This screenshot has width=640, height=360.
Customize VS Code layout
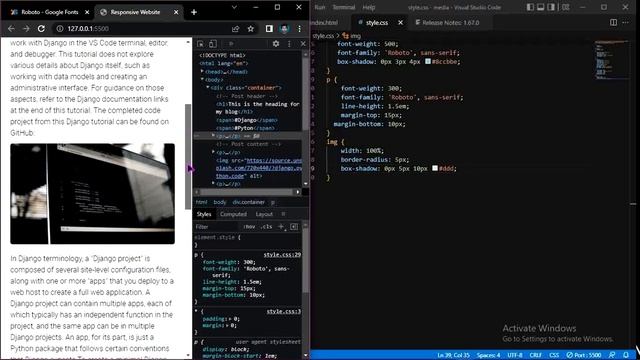pyautogui.click(x=566, y=7)
